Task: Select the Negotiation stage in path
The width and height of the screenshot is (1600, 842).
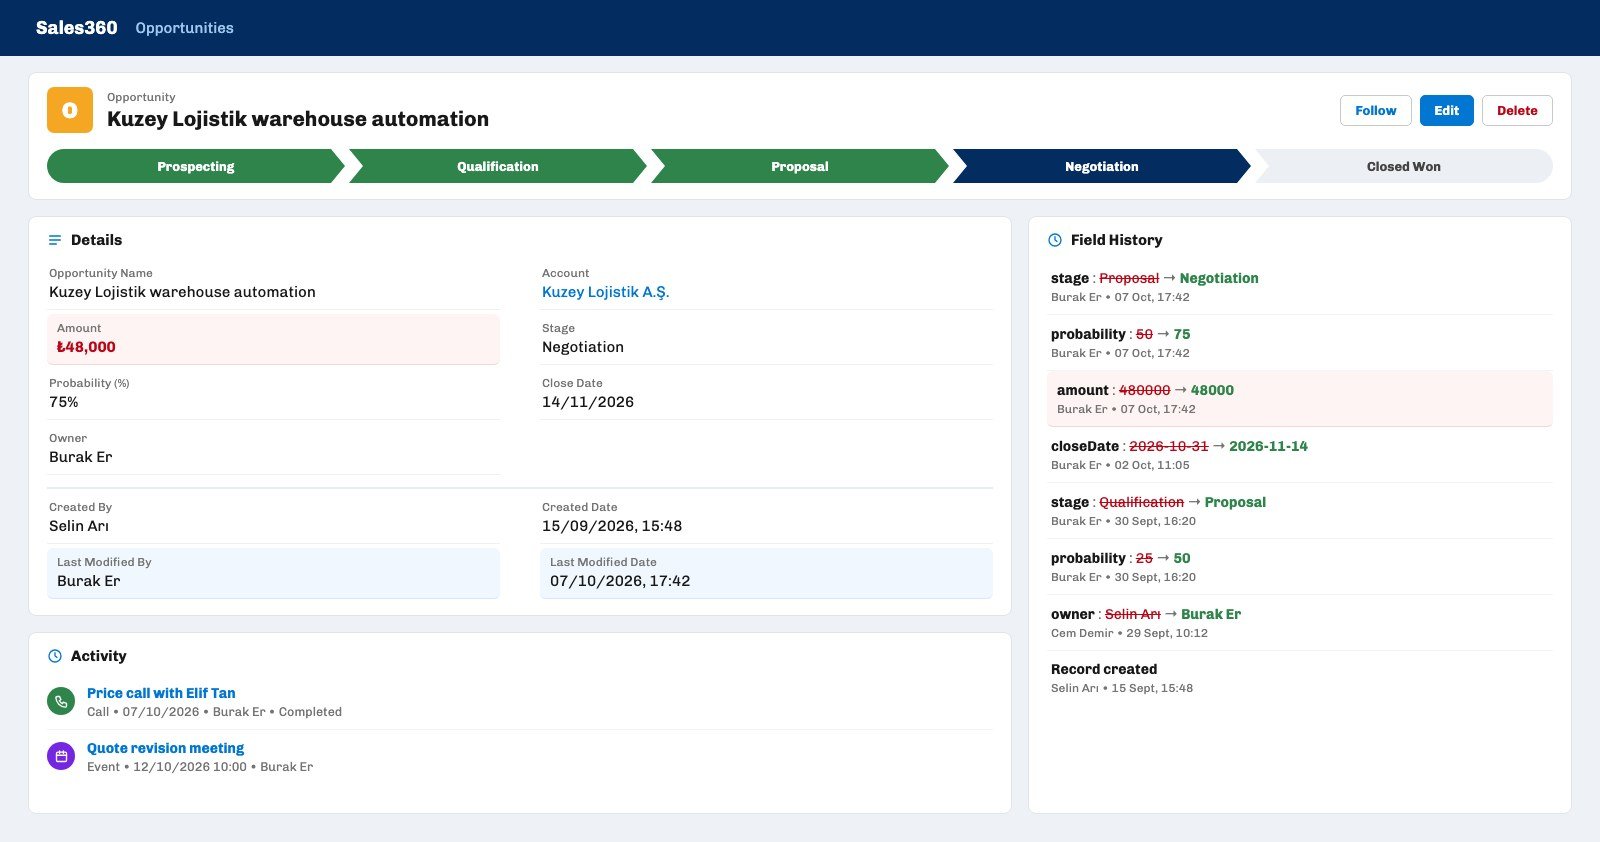Action: [x=1102, y=166]
